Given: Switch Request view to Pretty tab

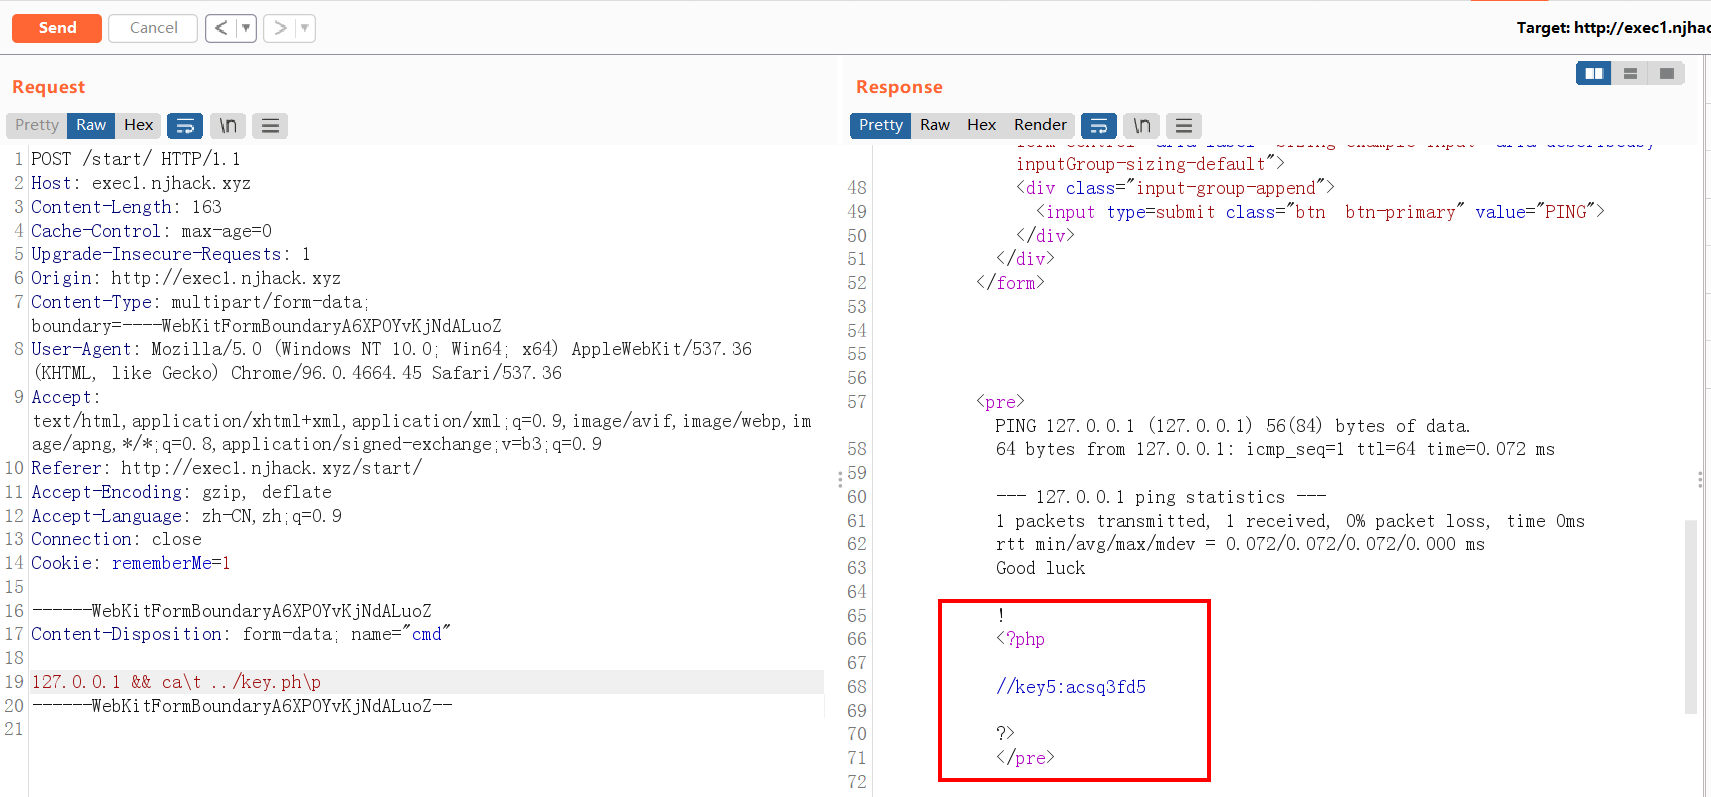Looking at the screenshot, I should [37, 125].
